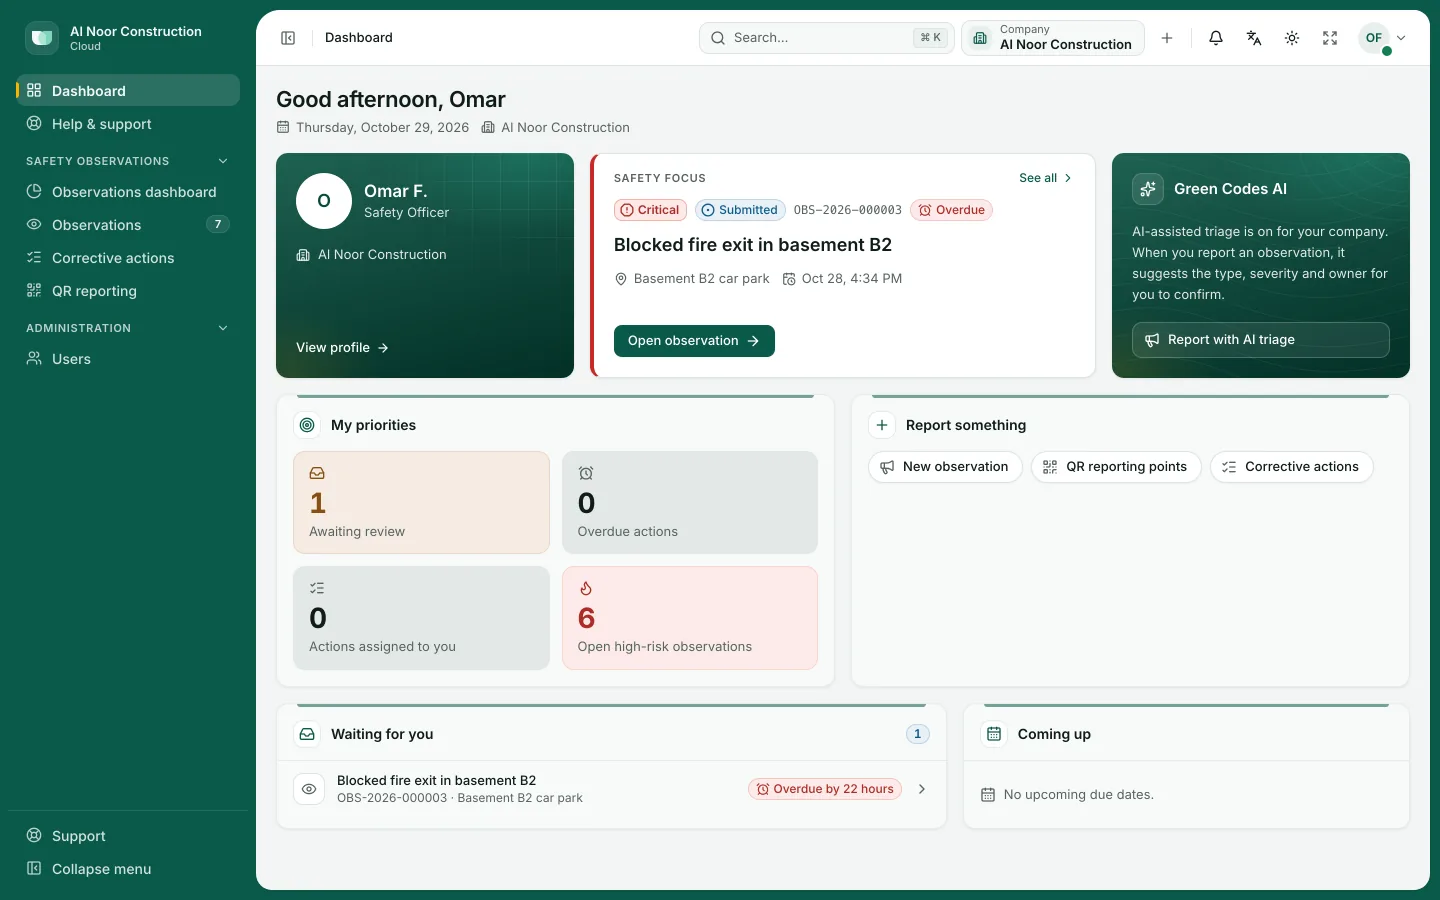Click the Coming up calendar icon
Screen dimensions: 1440x900
[994, 734]
